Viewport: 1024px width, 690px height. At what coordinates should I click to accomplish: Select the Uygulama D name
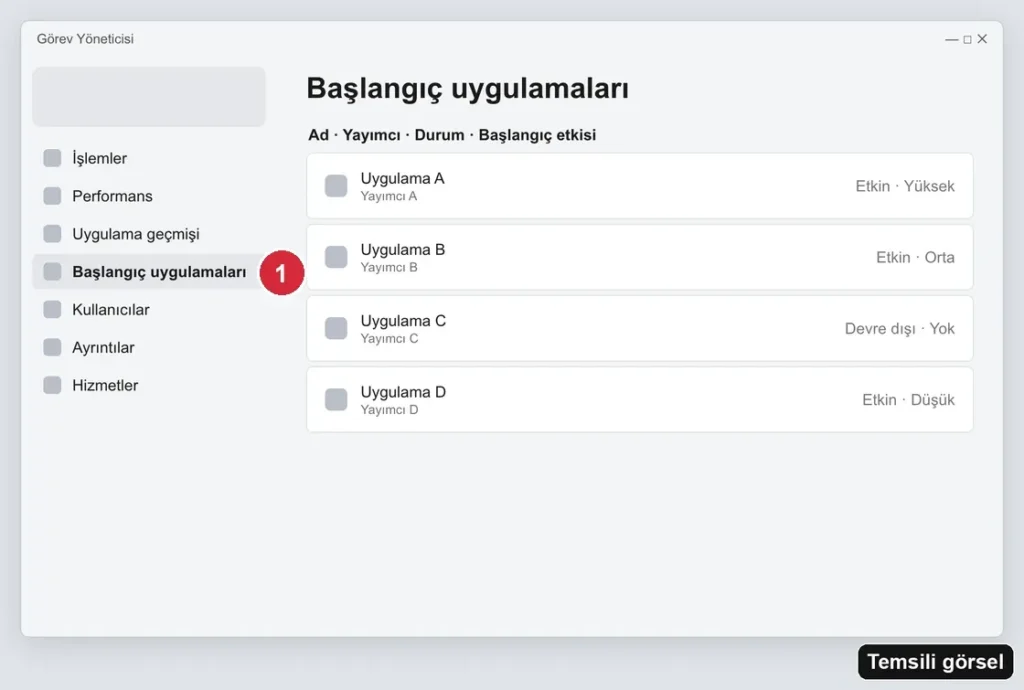(403, 392)
